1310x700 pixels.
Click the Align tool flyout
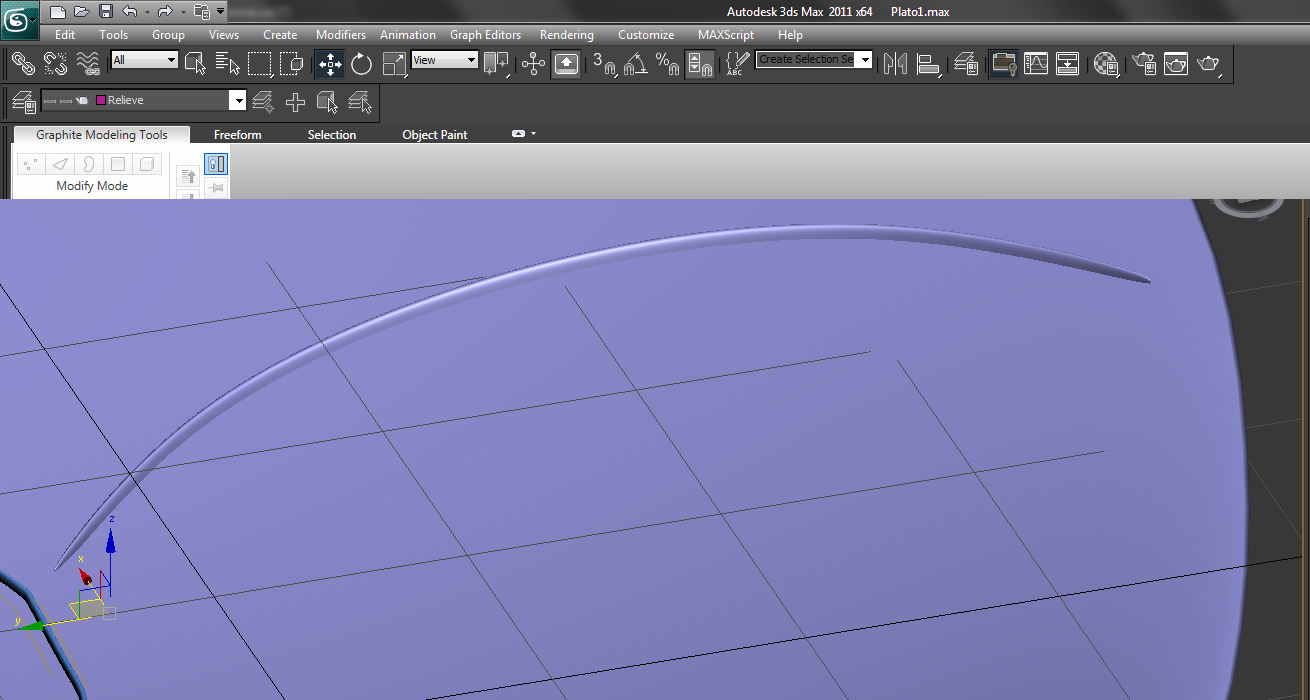coord(929,64)
